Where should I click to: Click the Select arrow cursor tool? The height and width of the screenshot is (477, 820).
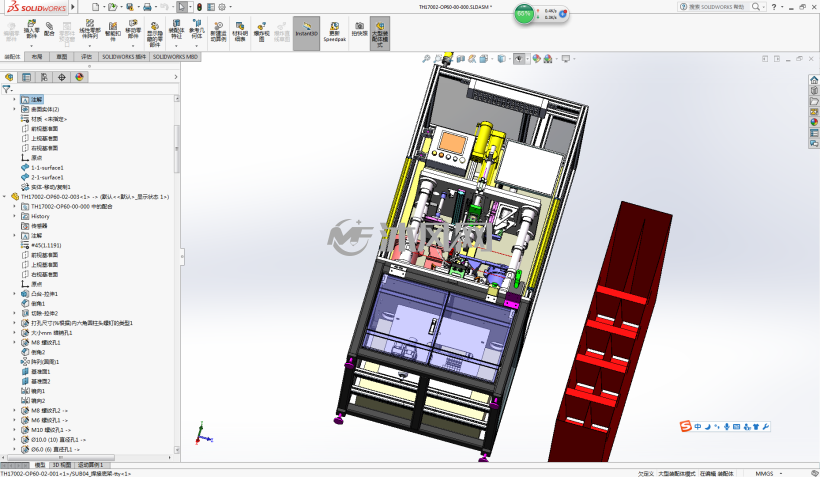[x=181, y=7]
